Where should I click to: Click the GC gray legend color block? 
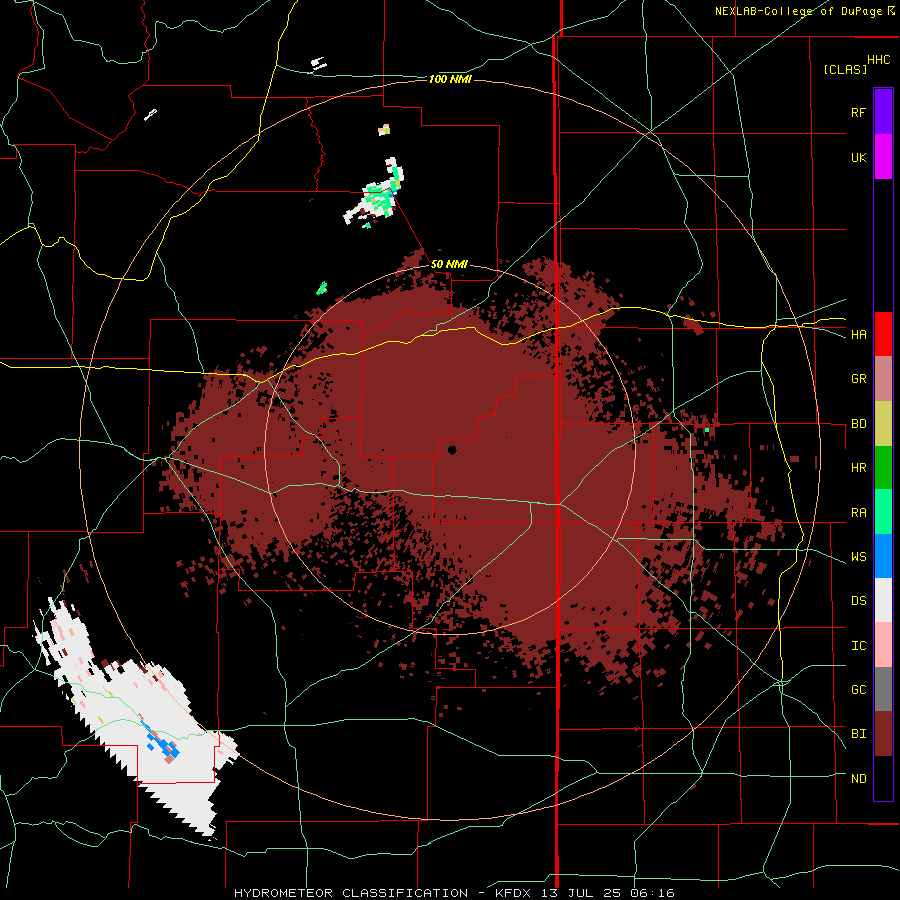[883, 689]
